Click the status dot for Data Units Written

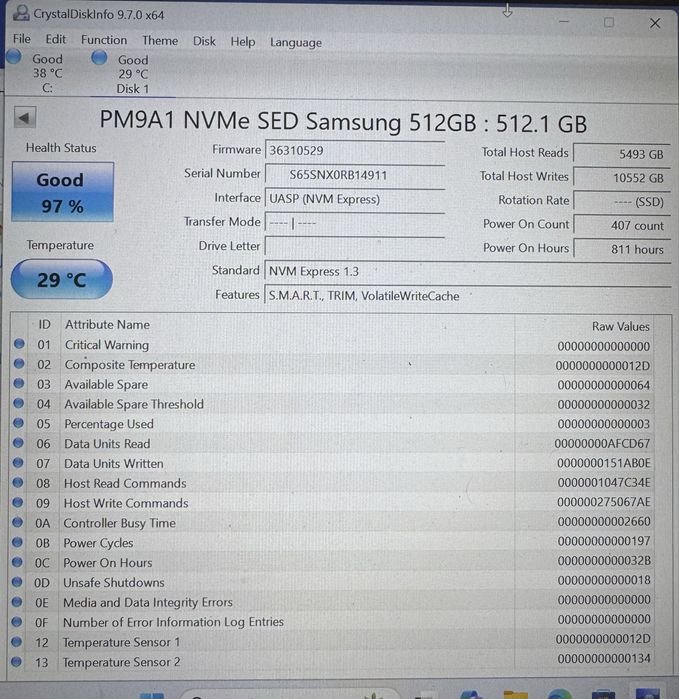pyautogui.click(x=18, y=463)
